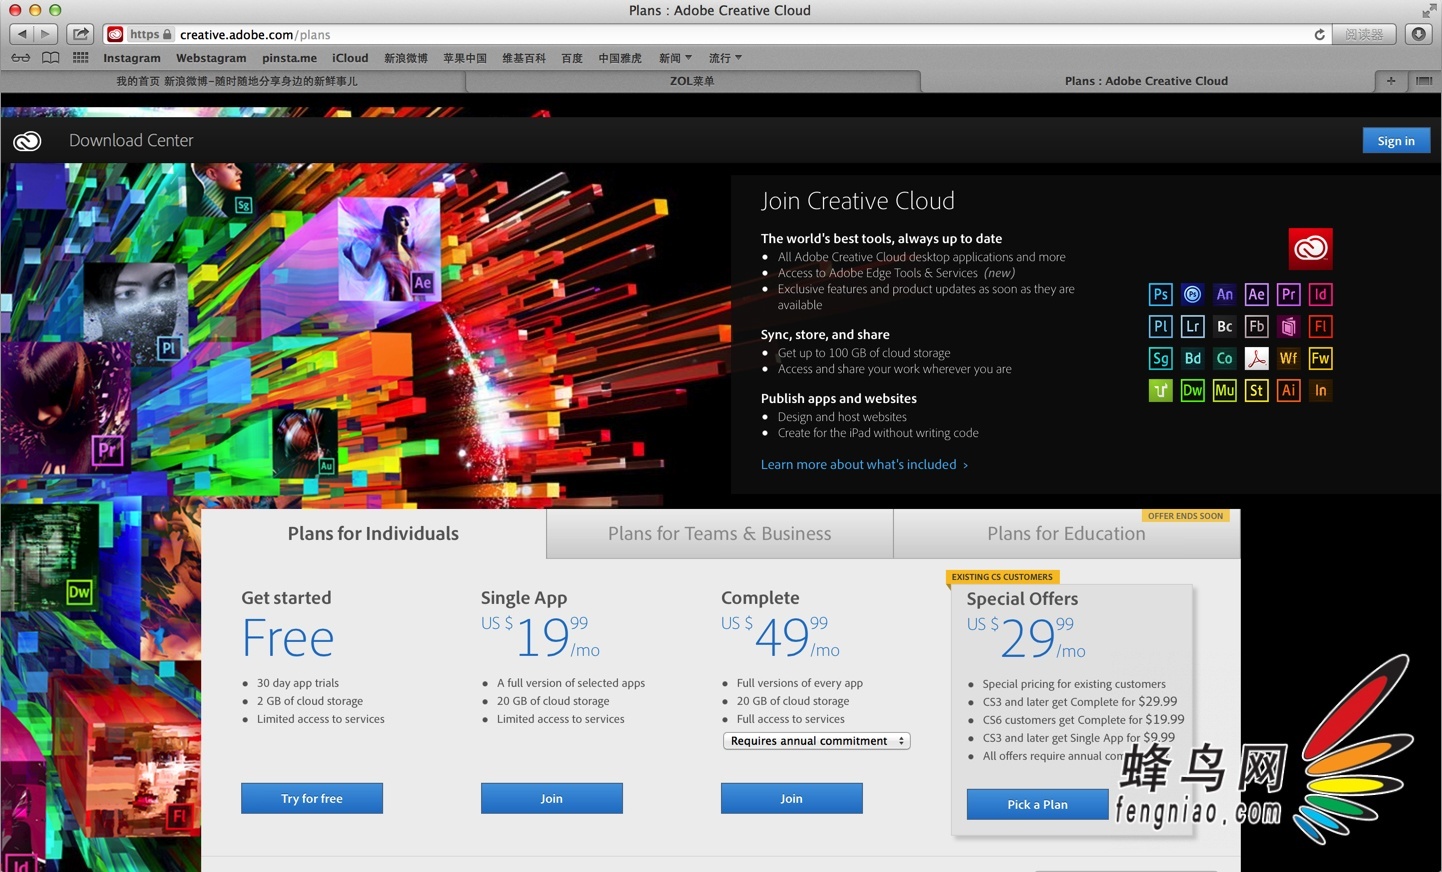Click the green Typekit icon
The height and width of the screenshot is (872, 1442).
1160,390
